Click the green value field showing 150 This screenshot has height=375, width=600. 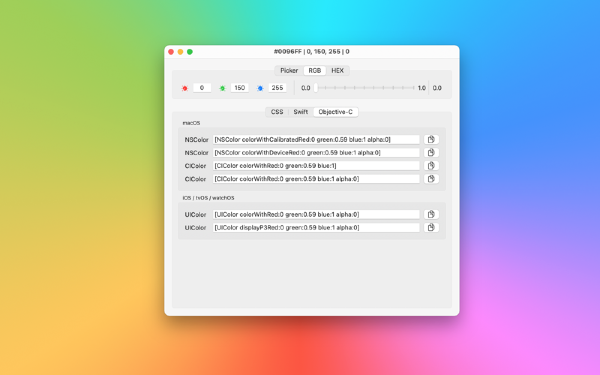(240, 88)
